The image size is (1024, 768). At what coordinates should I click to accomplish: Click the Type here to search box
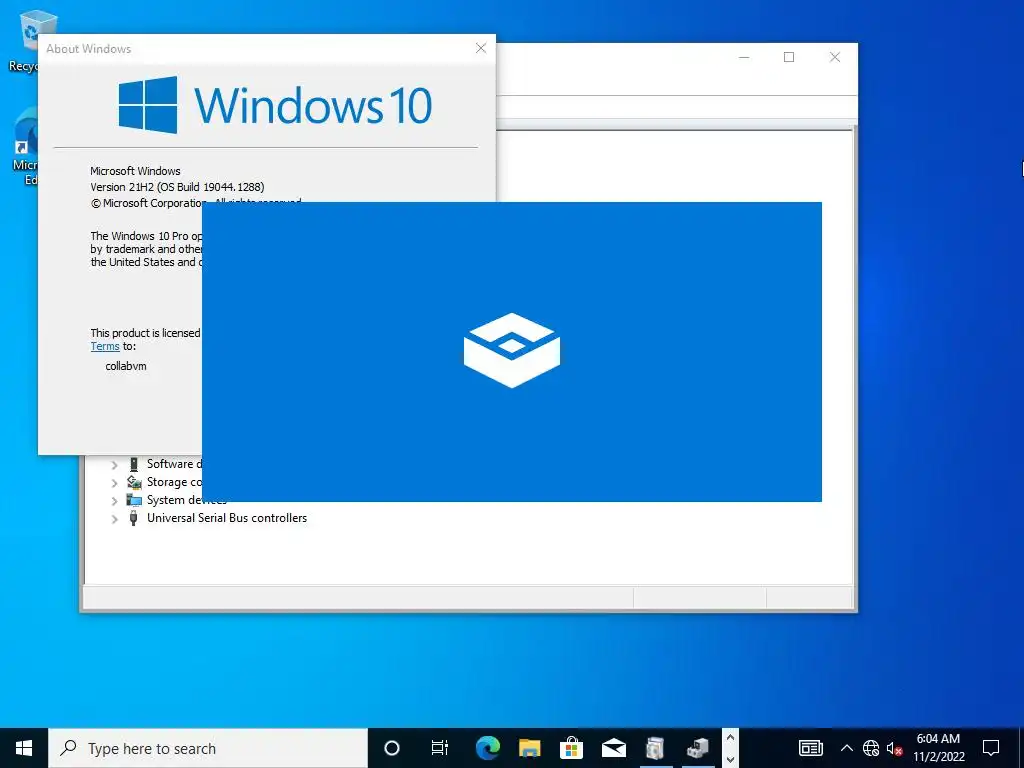pos(208,748)
